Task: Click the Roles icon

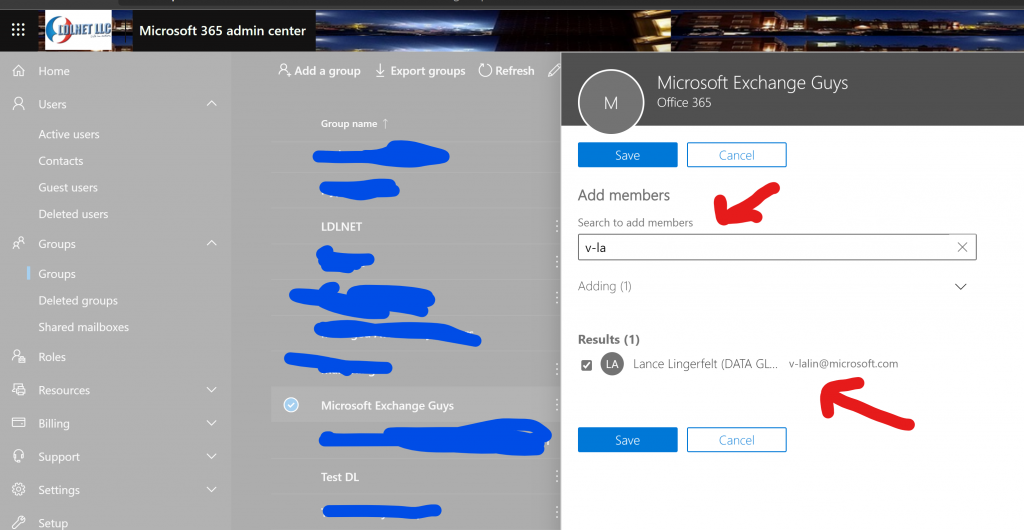Action: click(19, 356)
